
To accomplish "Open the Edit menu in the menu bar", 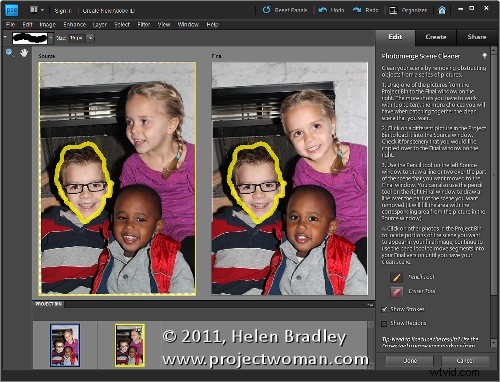I will pos(28,24).
